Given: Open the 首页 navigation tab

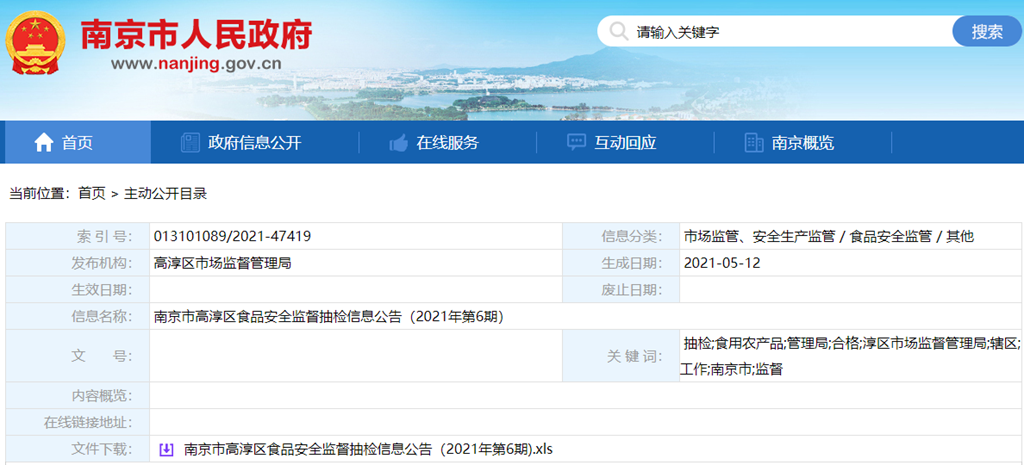Looking at the screenshot, I should click(x=78, y=142).
